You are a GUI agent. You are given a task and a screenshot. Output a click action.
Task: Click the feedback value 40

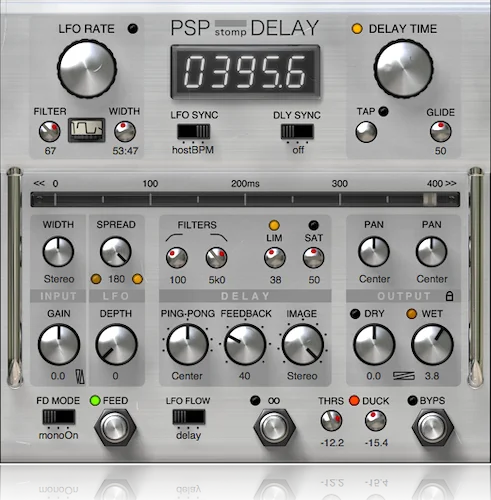(244, 376)
